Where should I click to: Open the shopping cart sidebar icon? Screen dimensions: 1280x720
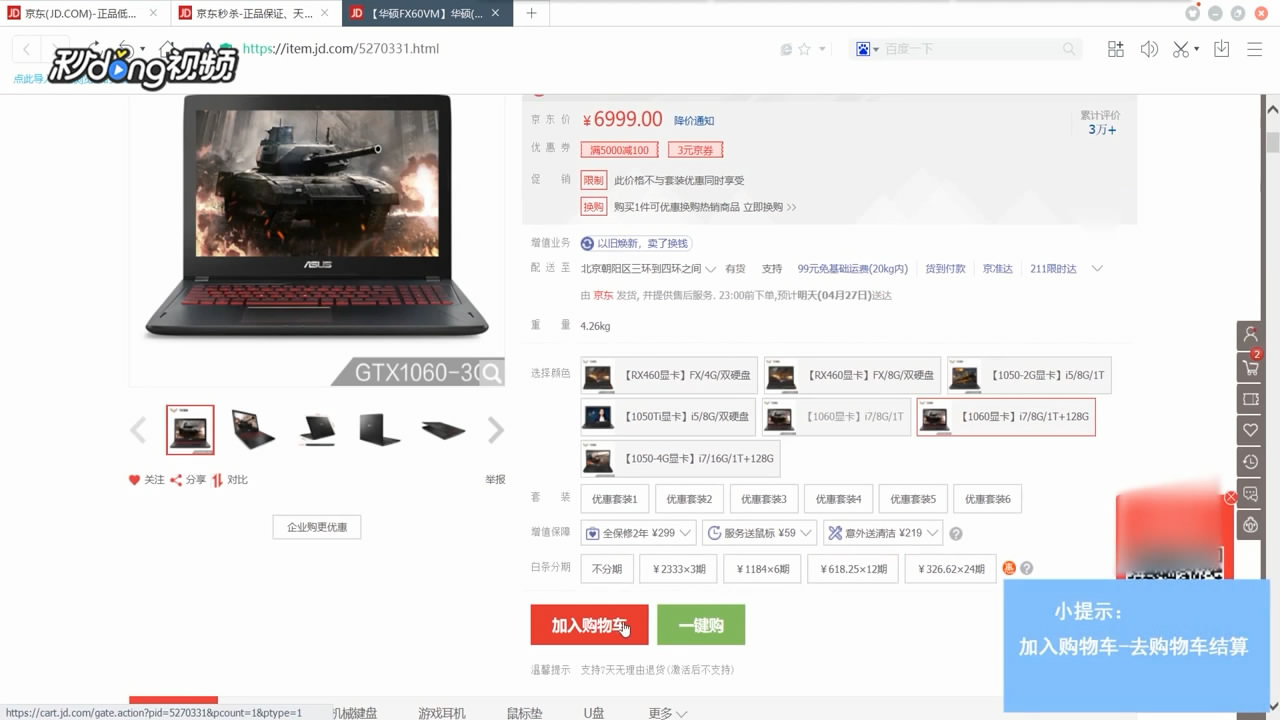pos(1249,367)
